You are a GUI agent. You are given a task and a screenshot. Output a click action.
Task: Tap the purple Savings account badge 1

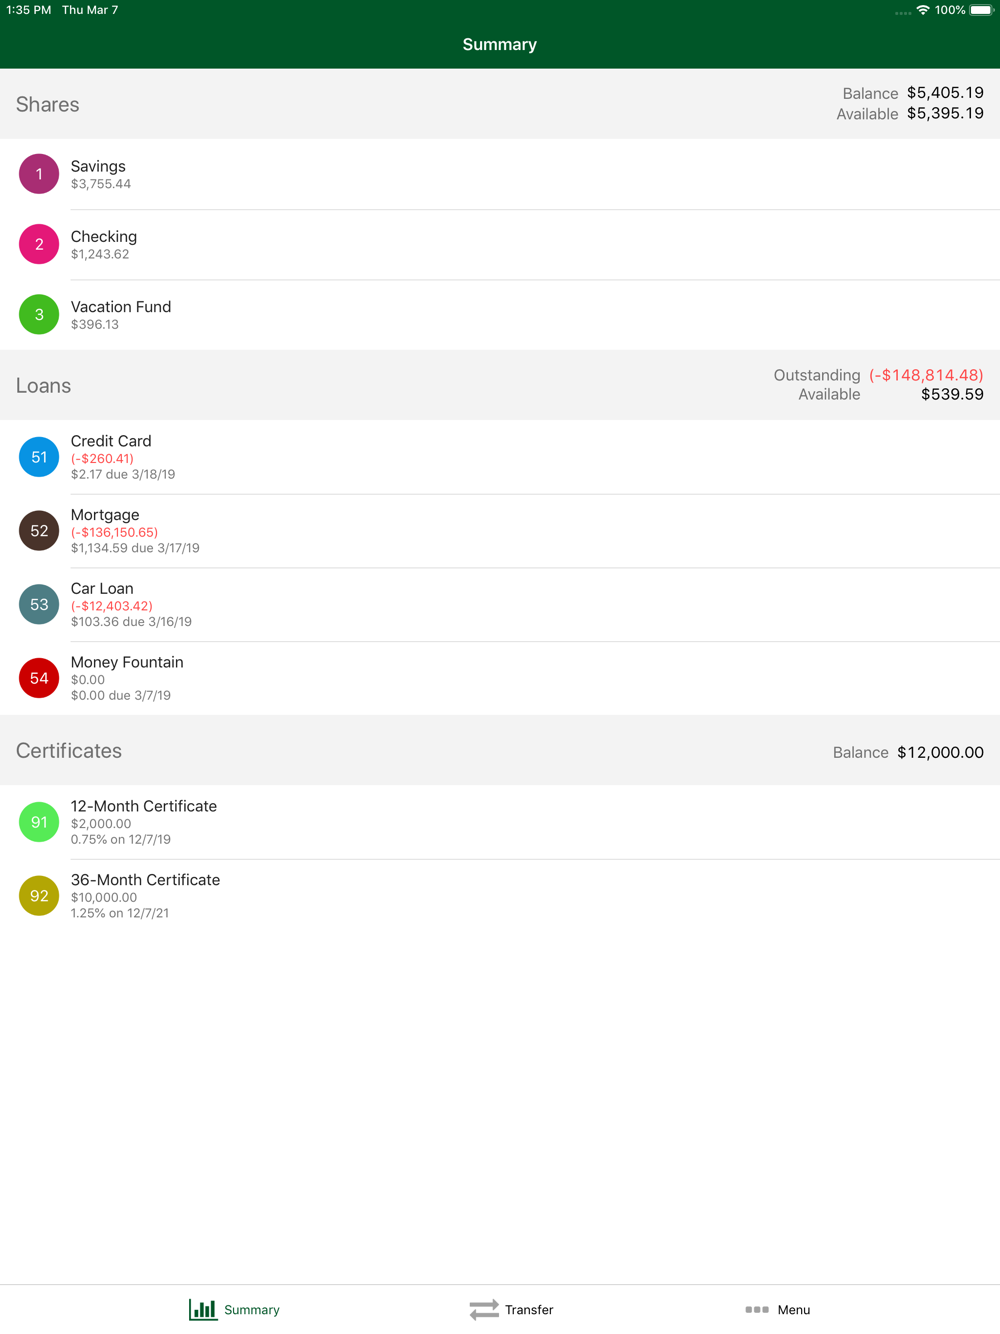[39, 174]
